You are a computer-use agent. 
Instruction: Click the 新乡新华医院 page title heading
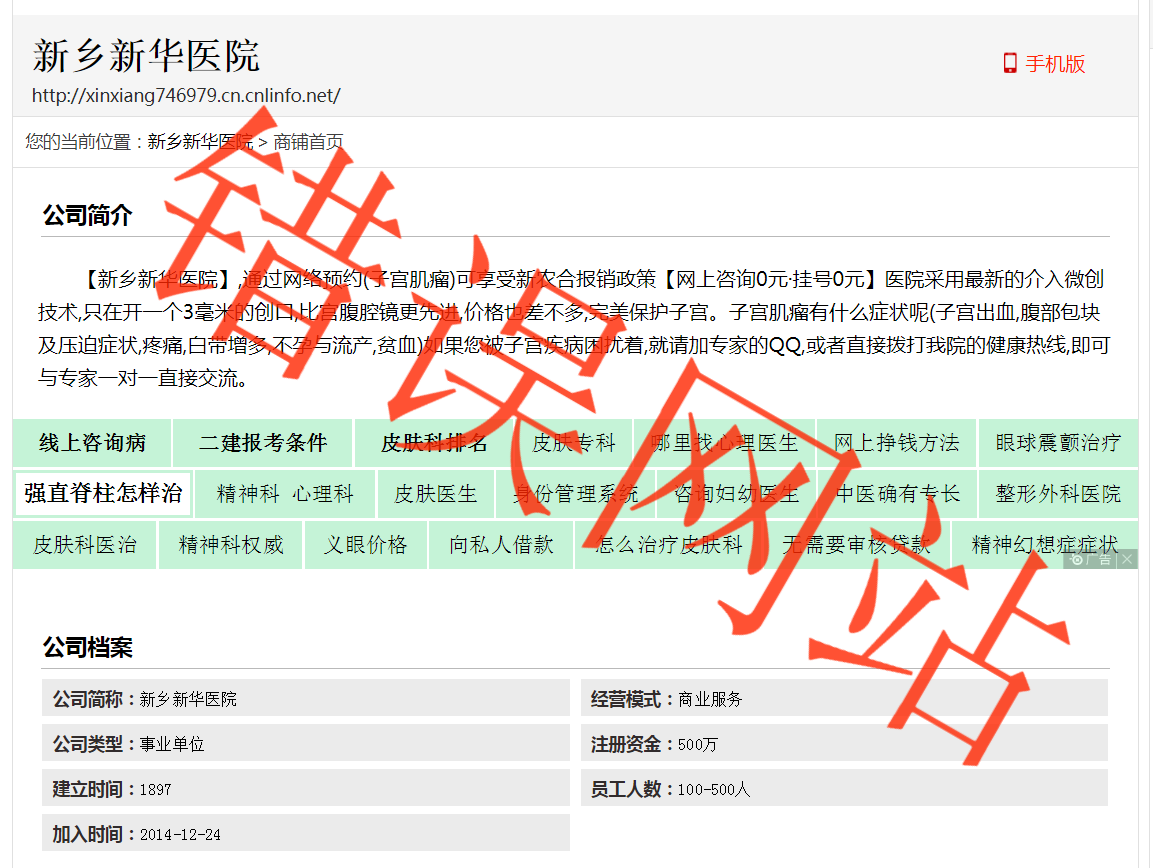point(146,56)
